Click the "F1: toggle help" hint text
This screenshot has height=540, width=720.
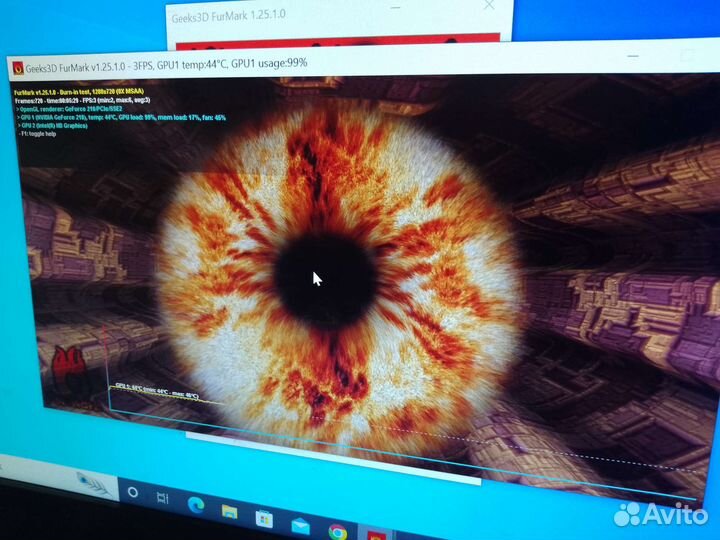tap(38, 134)
